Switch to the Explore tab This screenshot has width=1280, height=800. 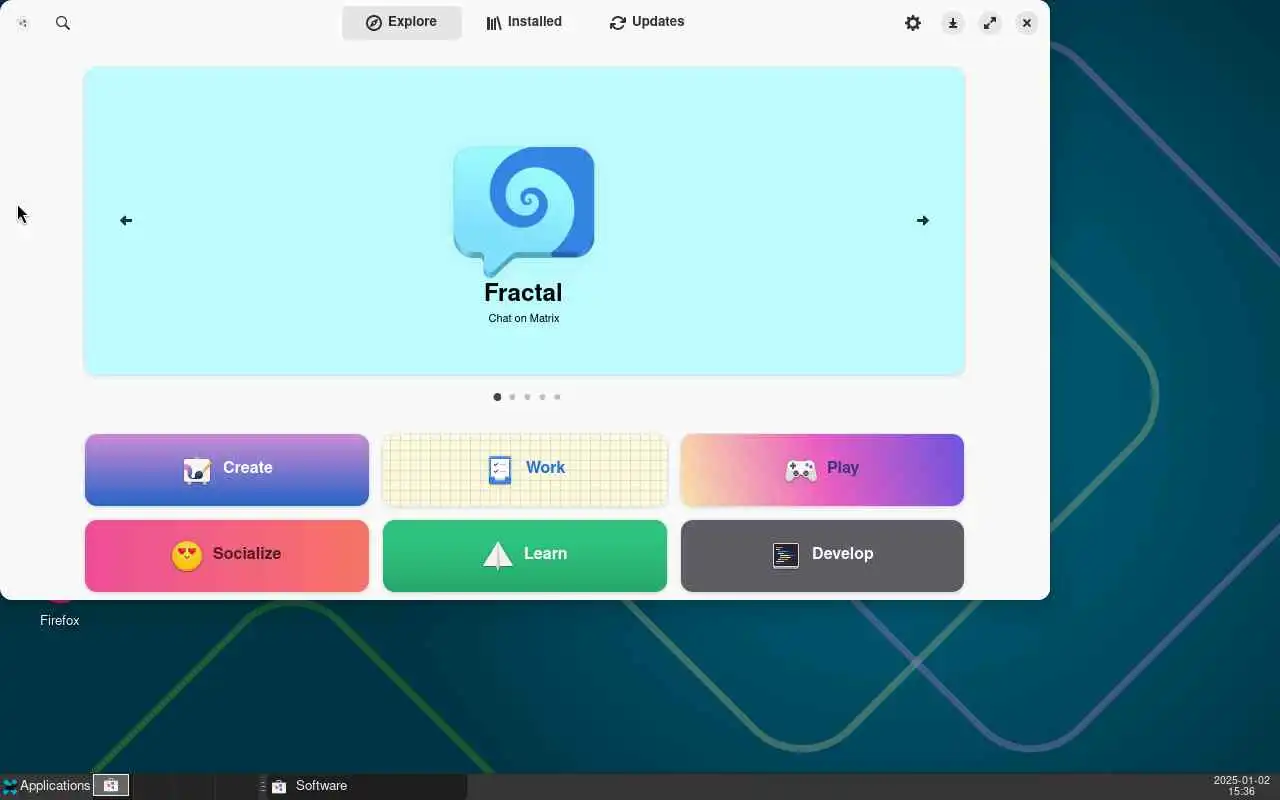(x=402, y=22)
